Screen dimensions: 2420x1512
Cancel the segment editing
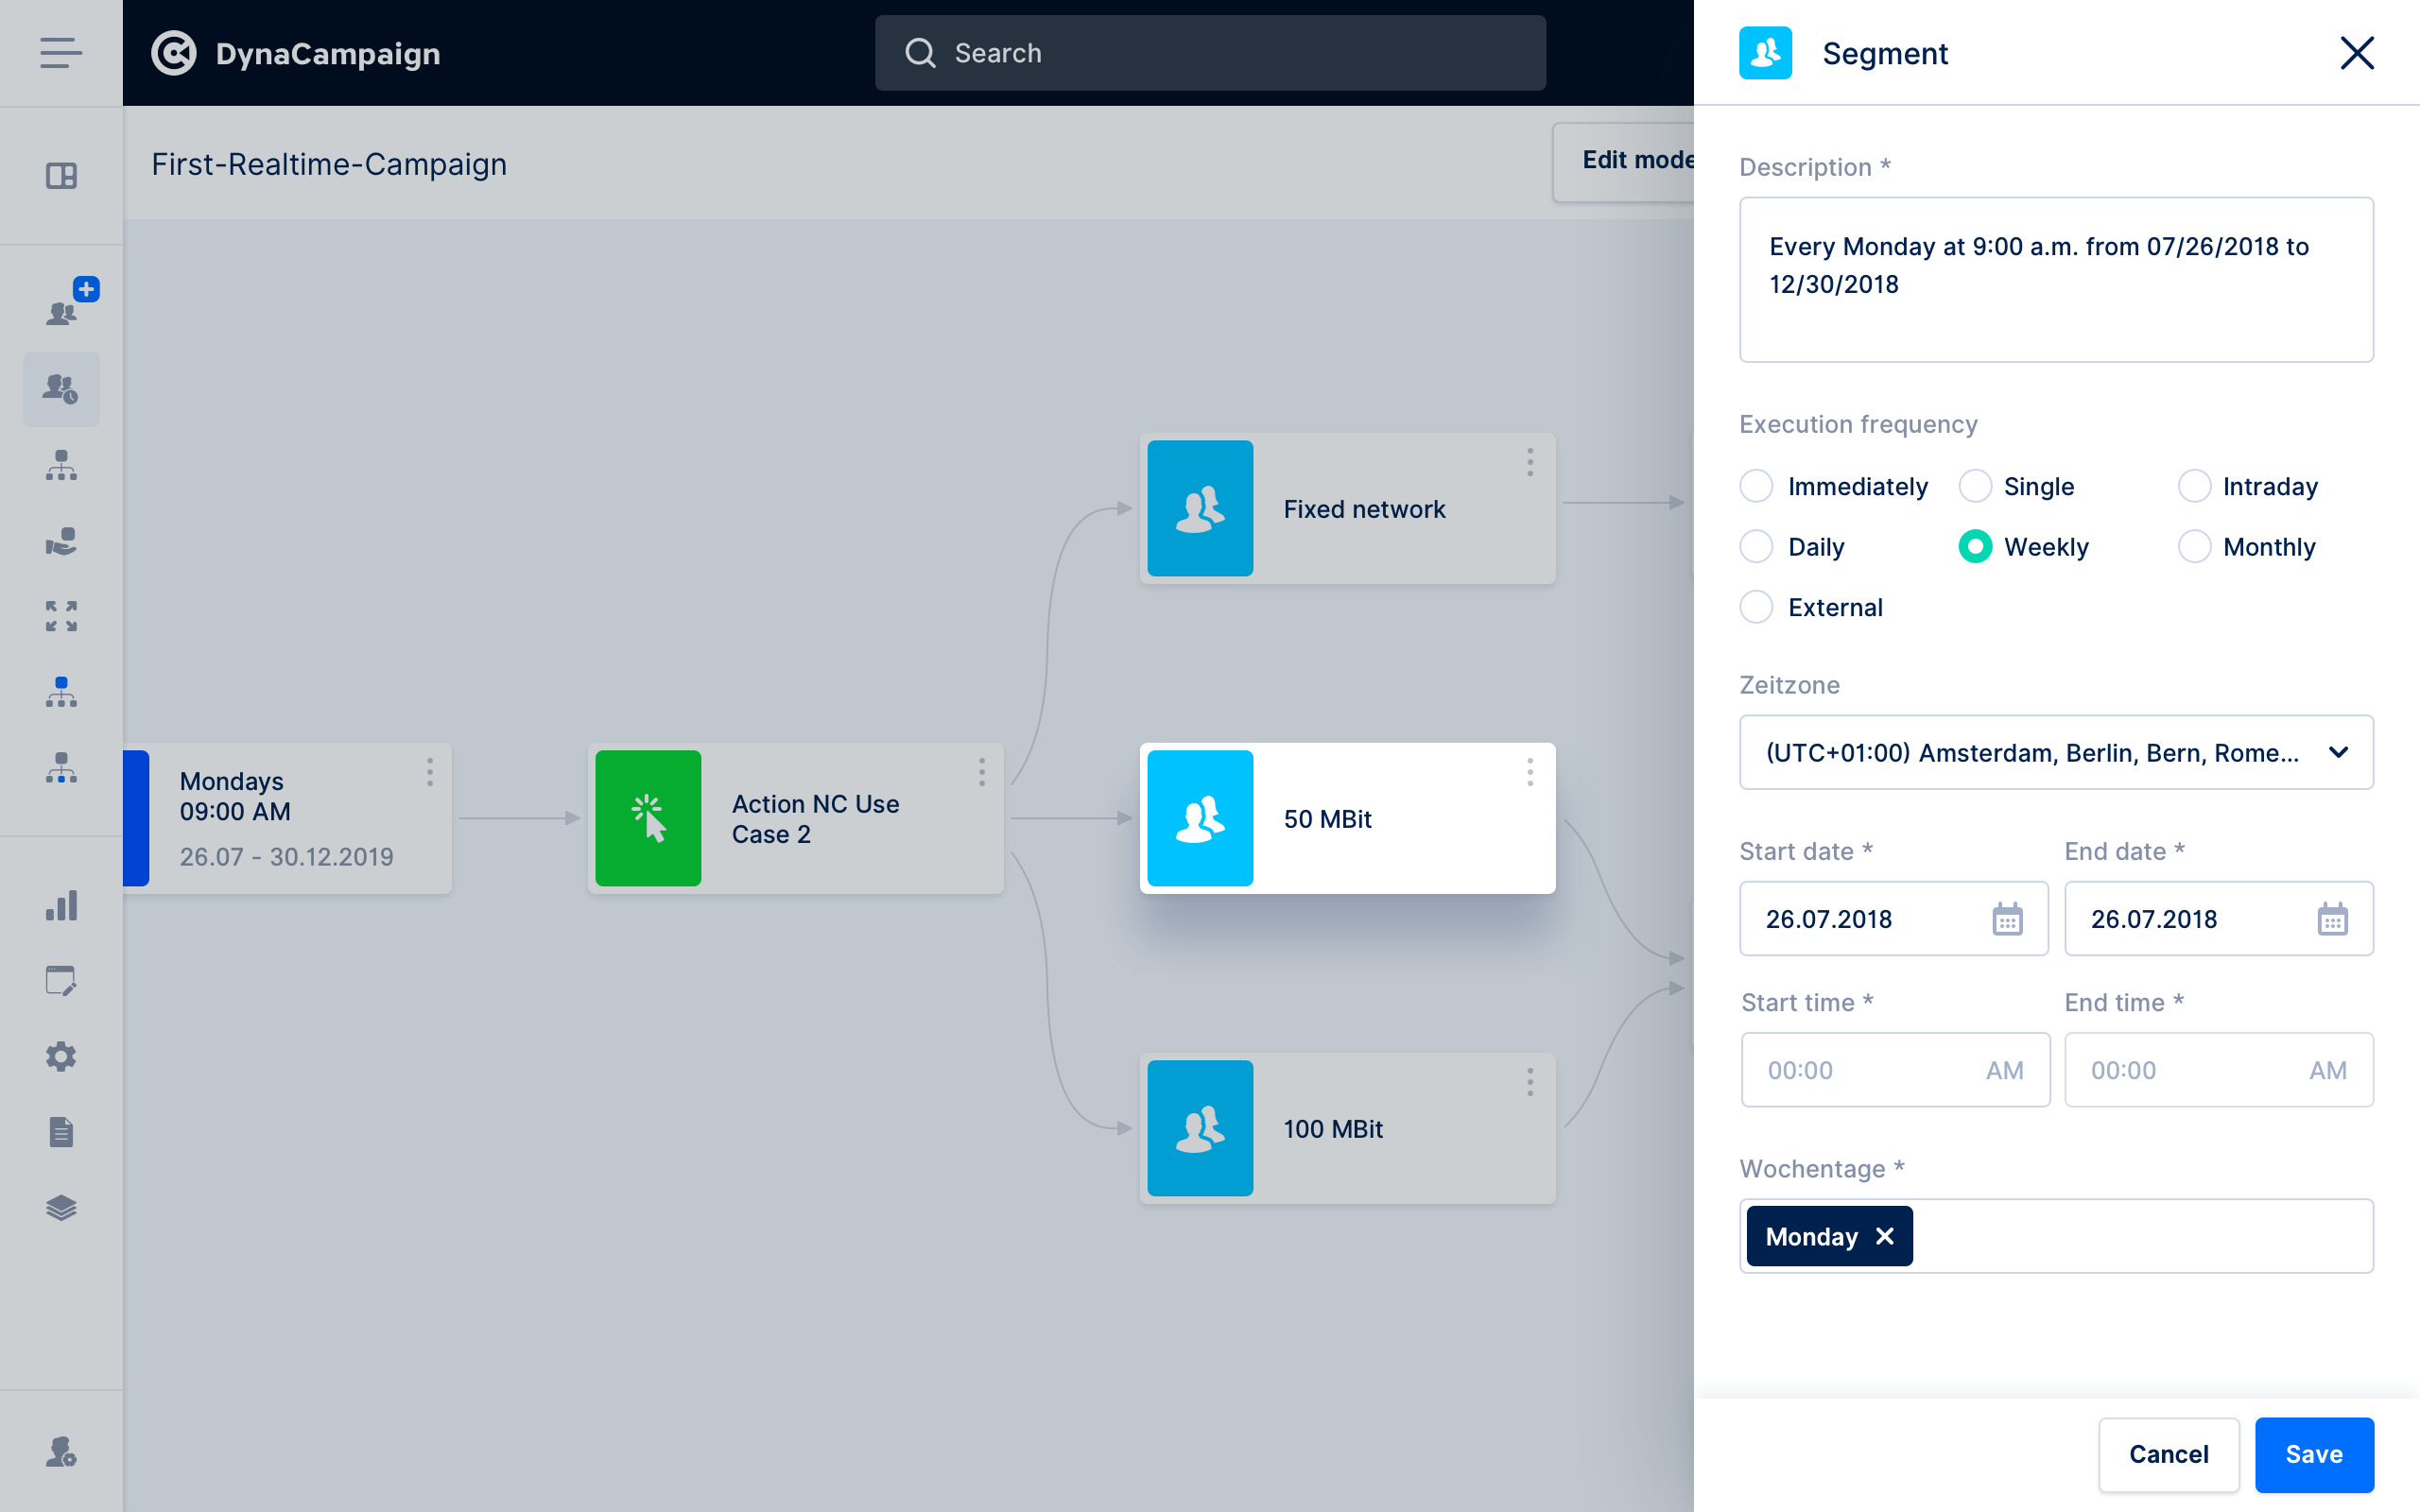click(2168, 1454)
